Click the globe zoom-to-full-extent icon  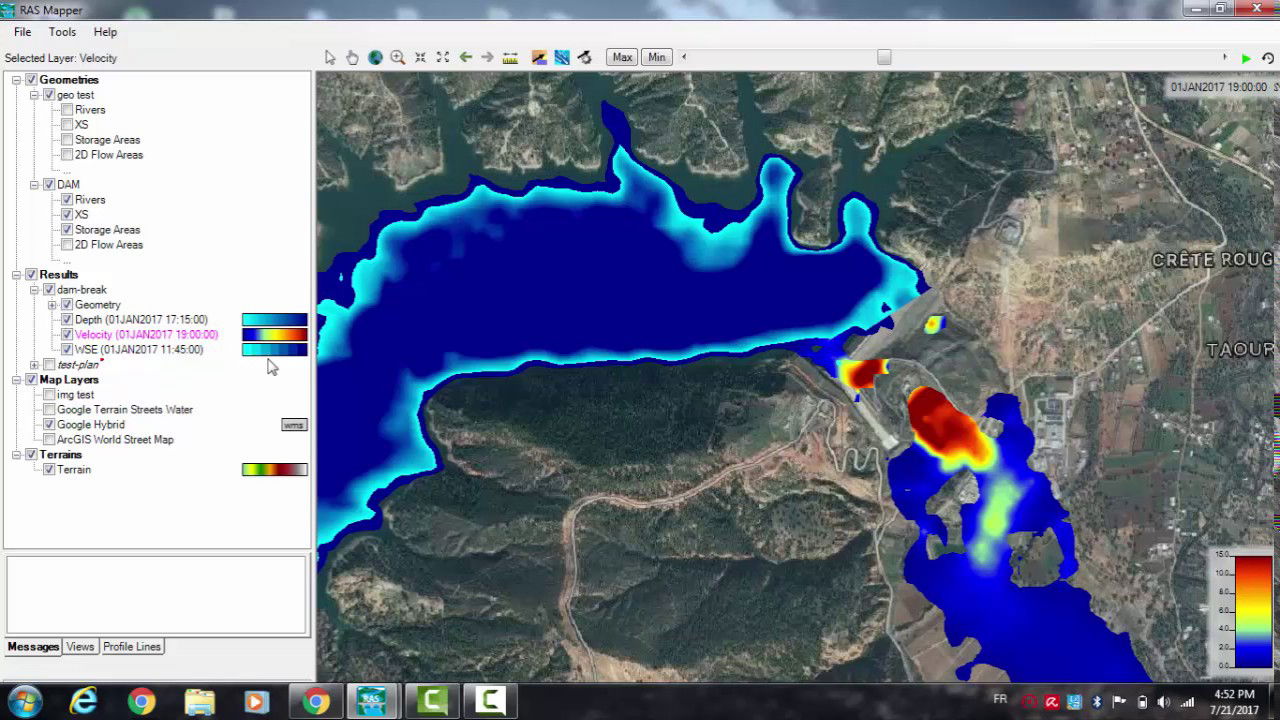click(375, 57)
